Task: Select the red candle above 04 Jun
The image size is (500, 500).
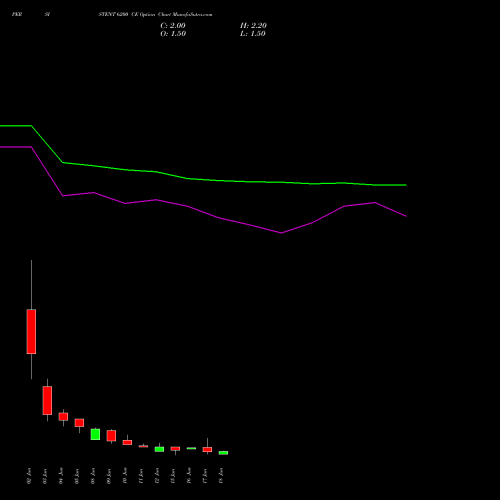Action: [x=63, y=417]
